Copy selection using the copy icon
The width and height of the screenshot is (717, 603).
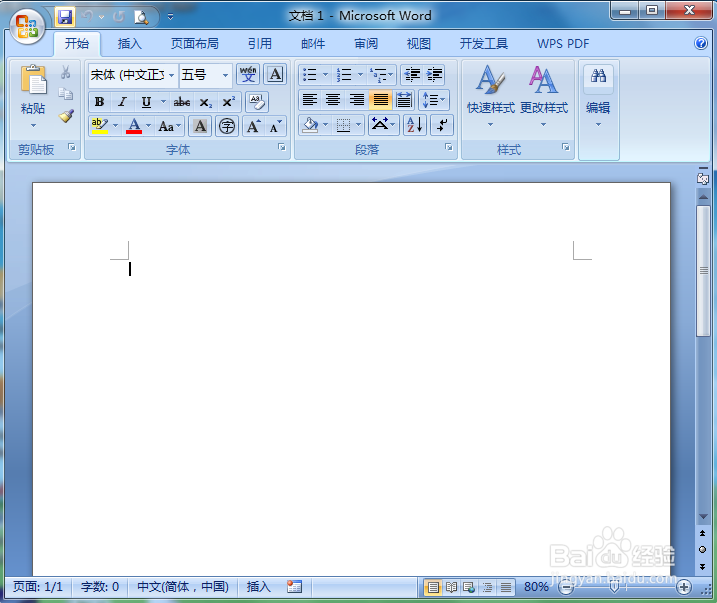65,94
